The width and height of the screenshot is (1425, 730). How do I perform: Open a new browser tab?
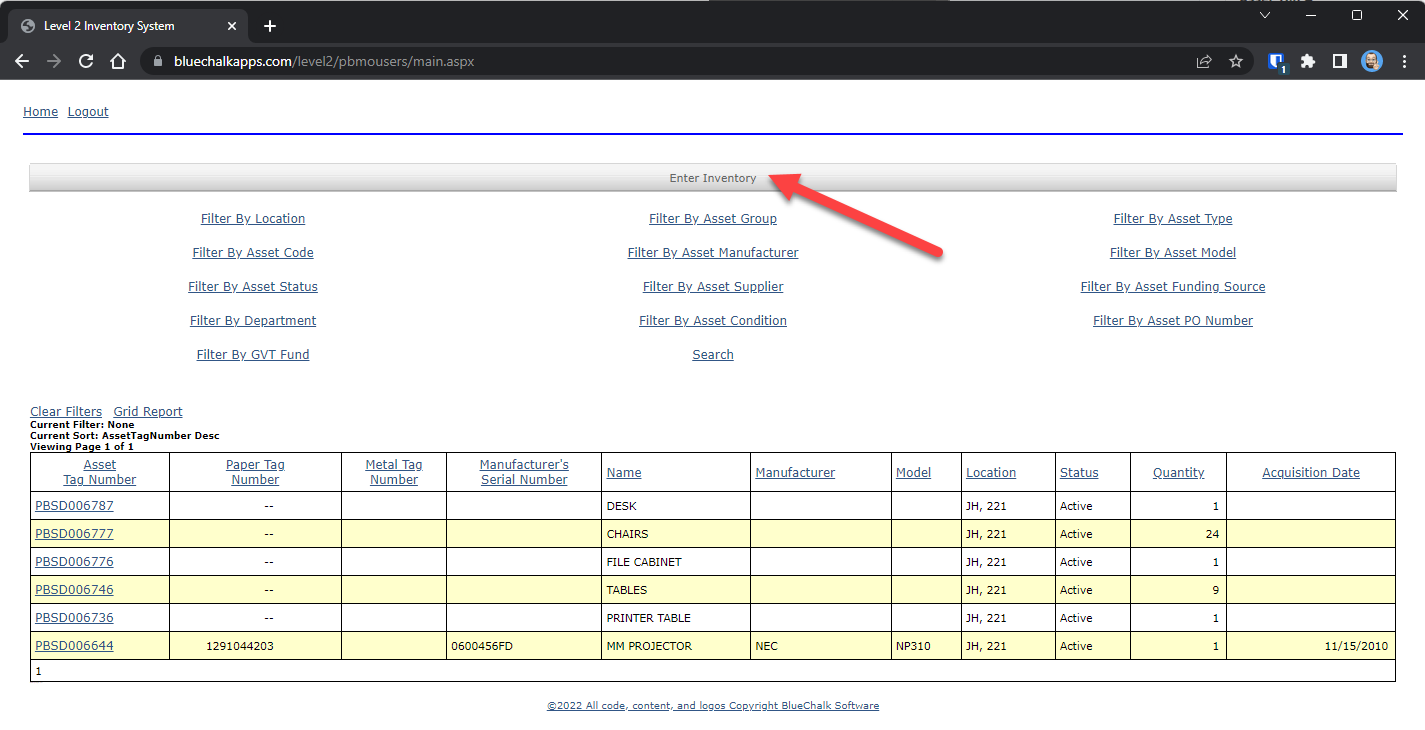[x=269, y=26]
